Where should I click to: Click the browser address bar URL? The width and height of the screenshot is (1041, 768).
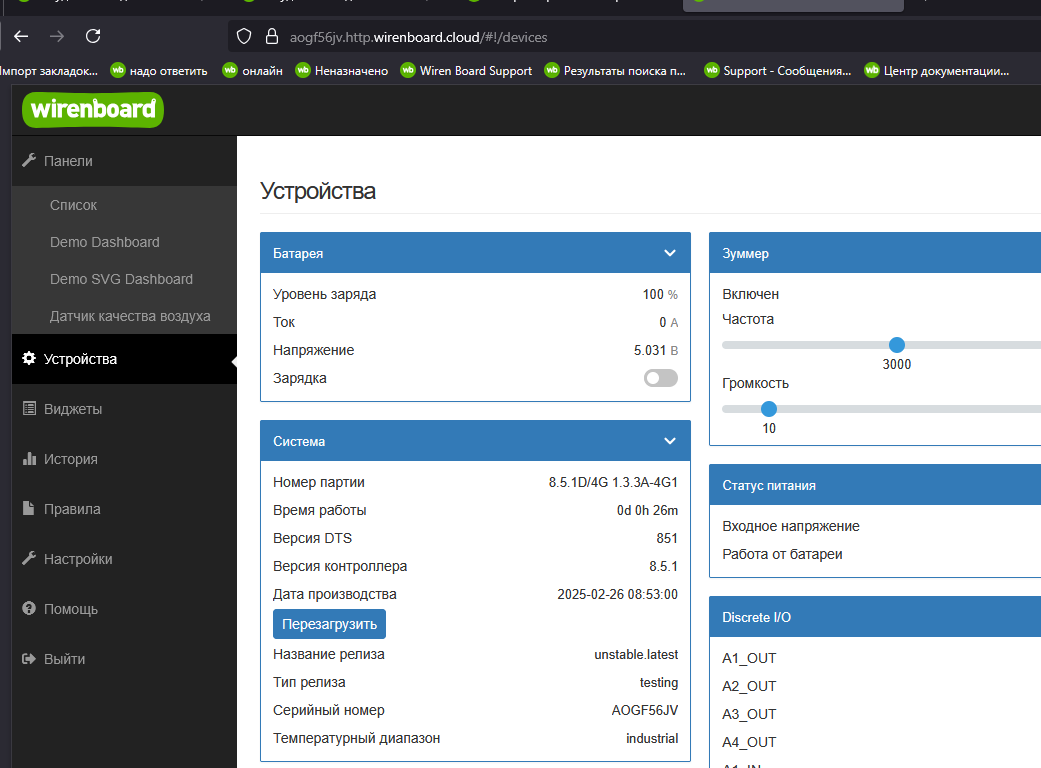pyautogui.click(x=418, y=37)
